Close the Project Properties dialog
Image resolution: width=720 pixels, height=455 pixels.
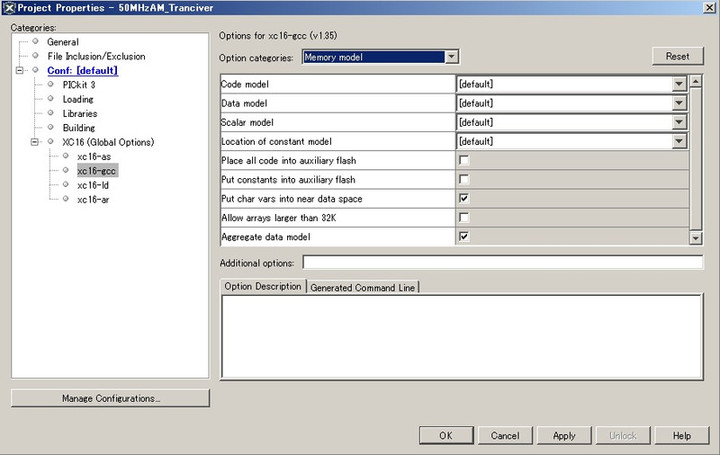tap(709, 7)
